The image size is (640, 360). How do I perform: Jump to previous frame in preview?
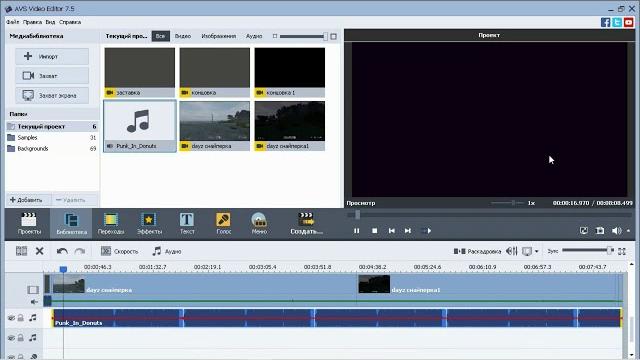click(391, 231)
